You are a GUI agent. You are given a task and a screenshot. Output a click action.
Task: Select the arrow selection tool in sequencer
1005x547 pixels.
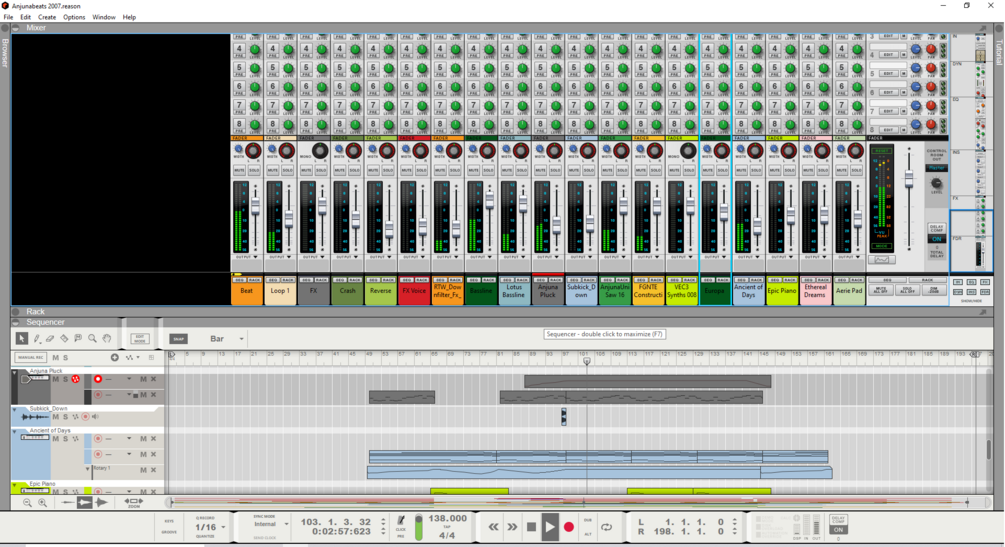[22, 338]
